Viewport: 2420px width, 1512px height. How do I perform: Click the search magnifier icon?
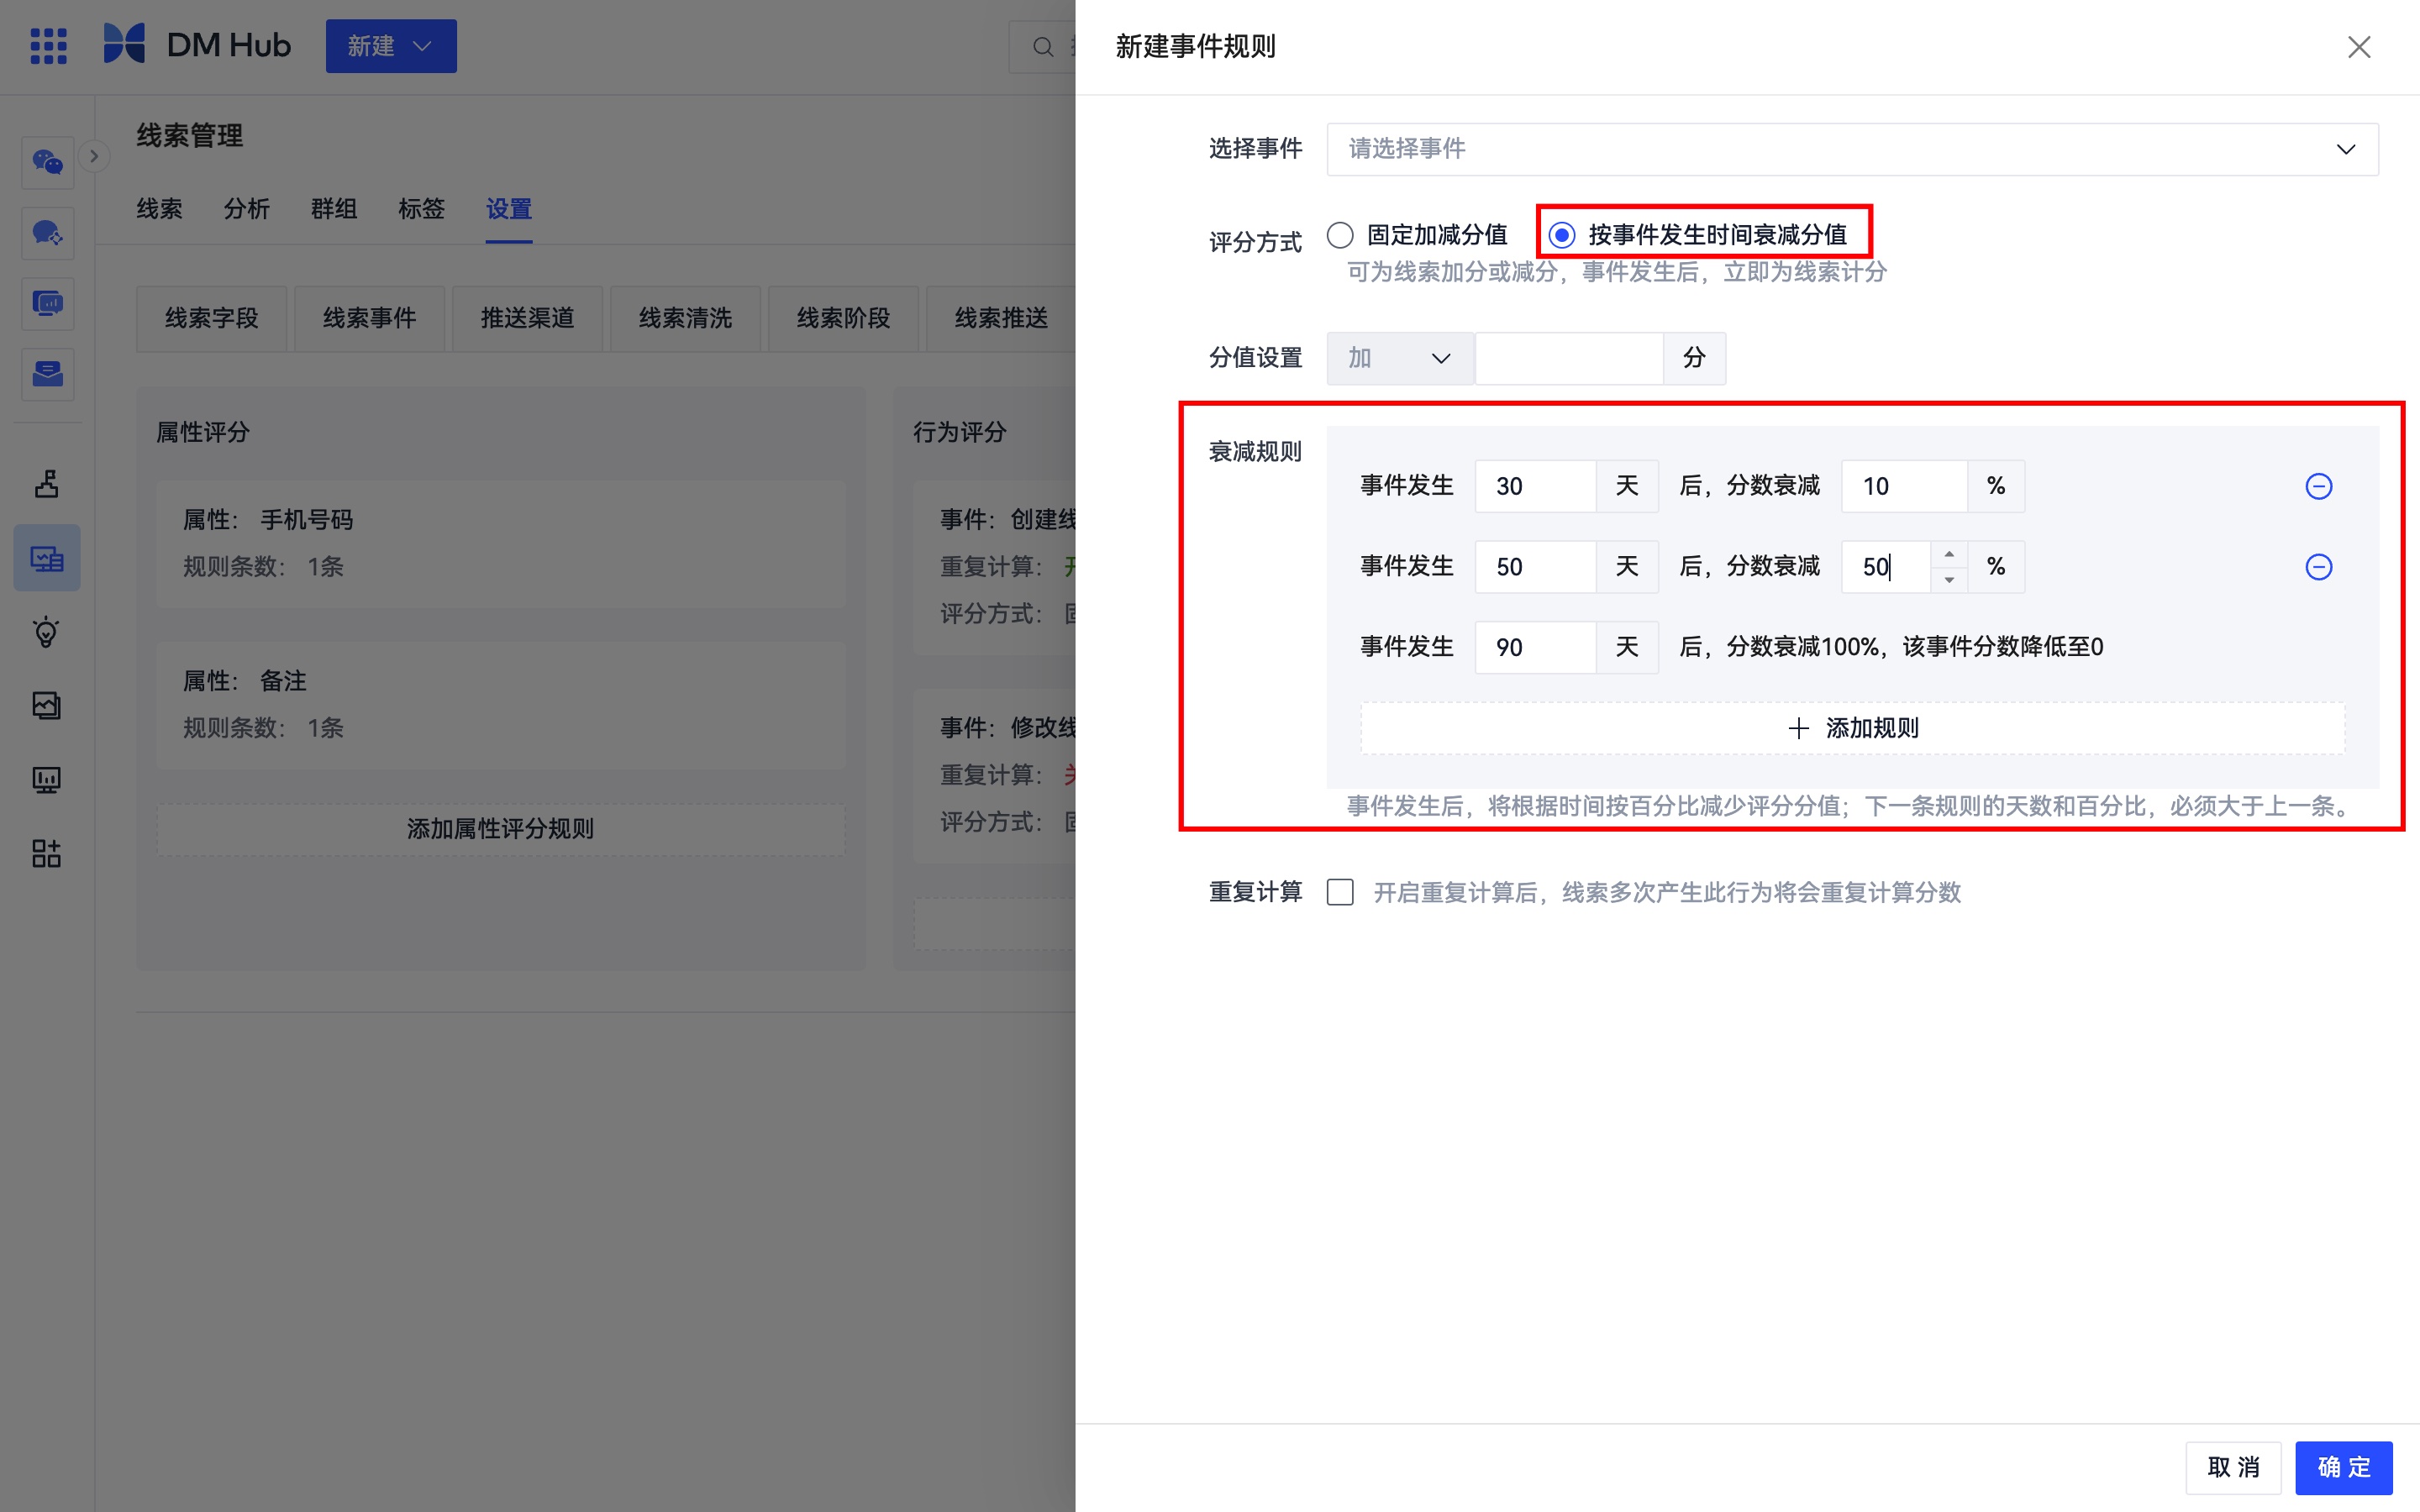(1042, 47)
